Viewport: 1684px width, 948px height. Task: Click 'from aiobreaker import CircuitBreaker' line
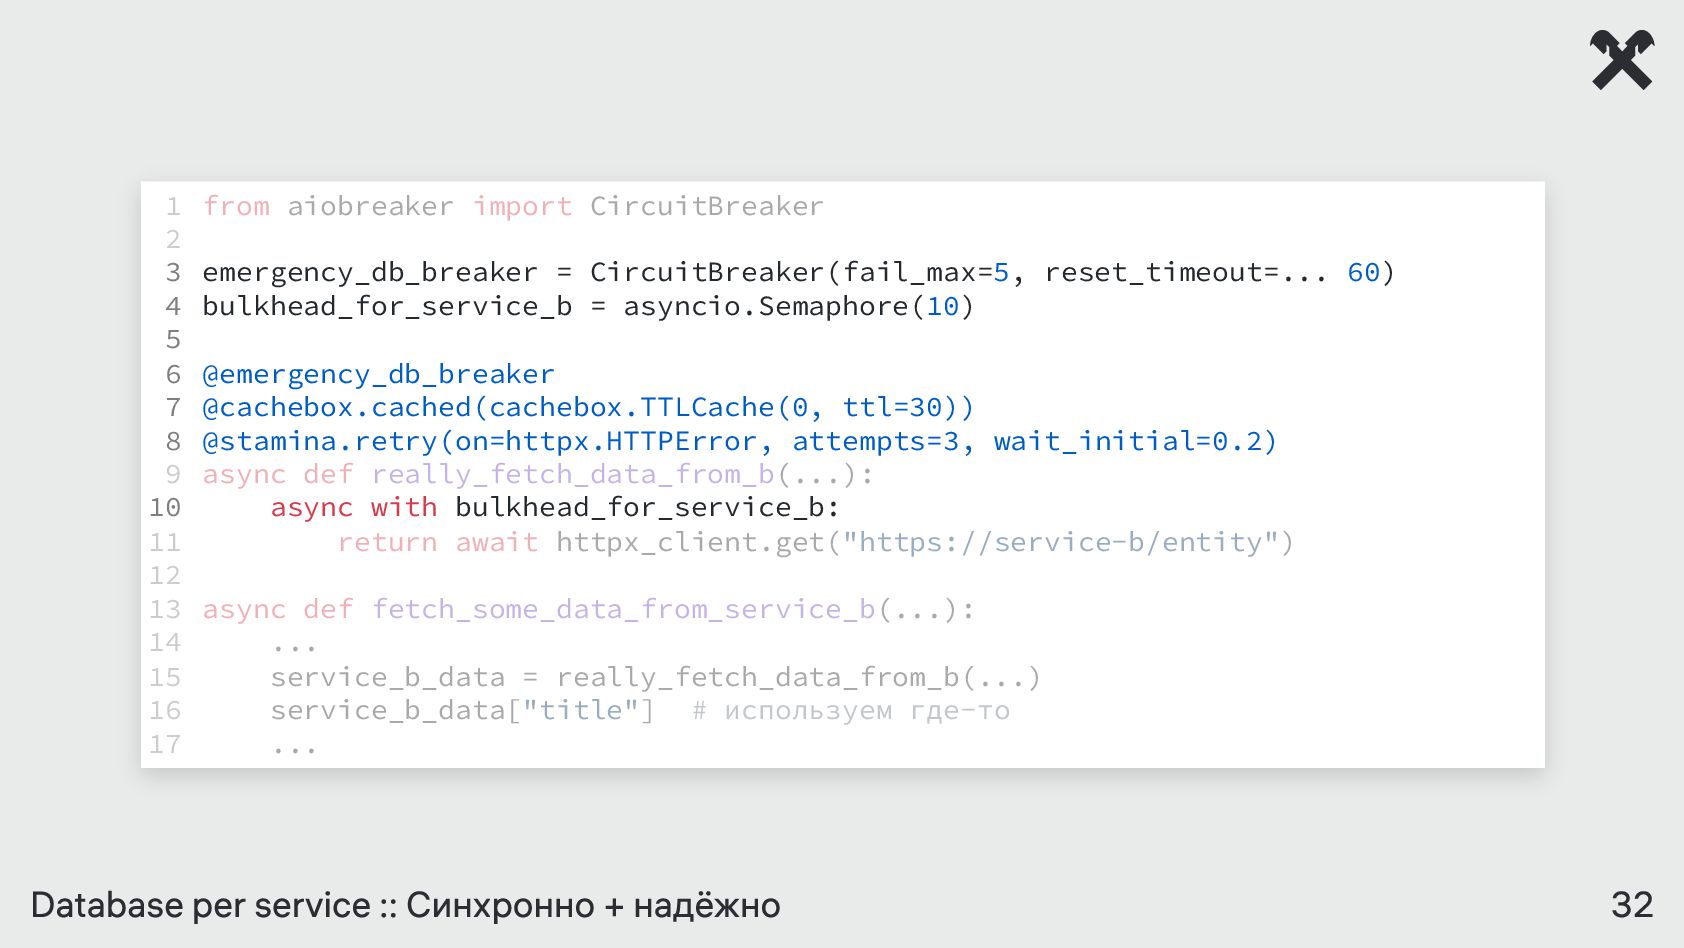[x=513, y=206]
